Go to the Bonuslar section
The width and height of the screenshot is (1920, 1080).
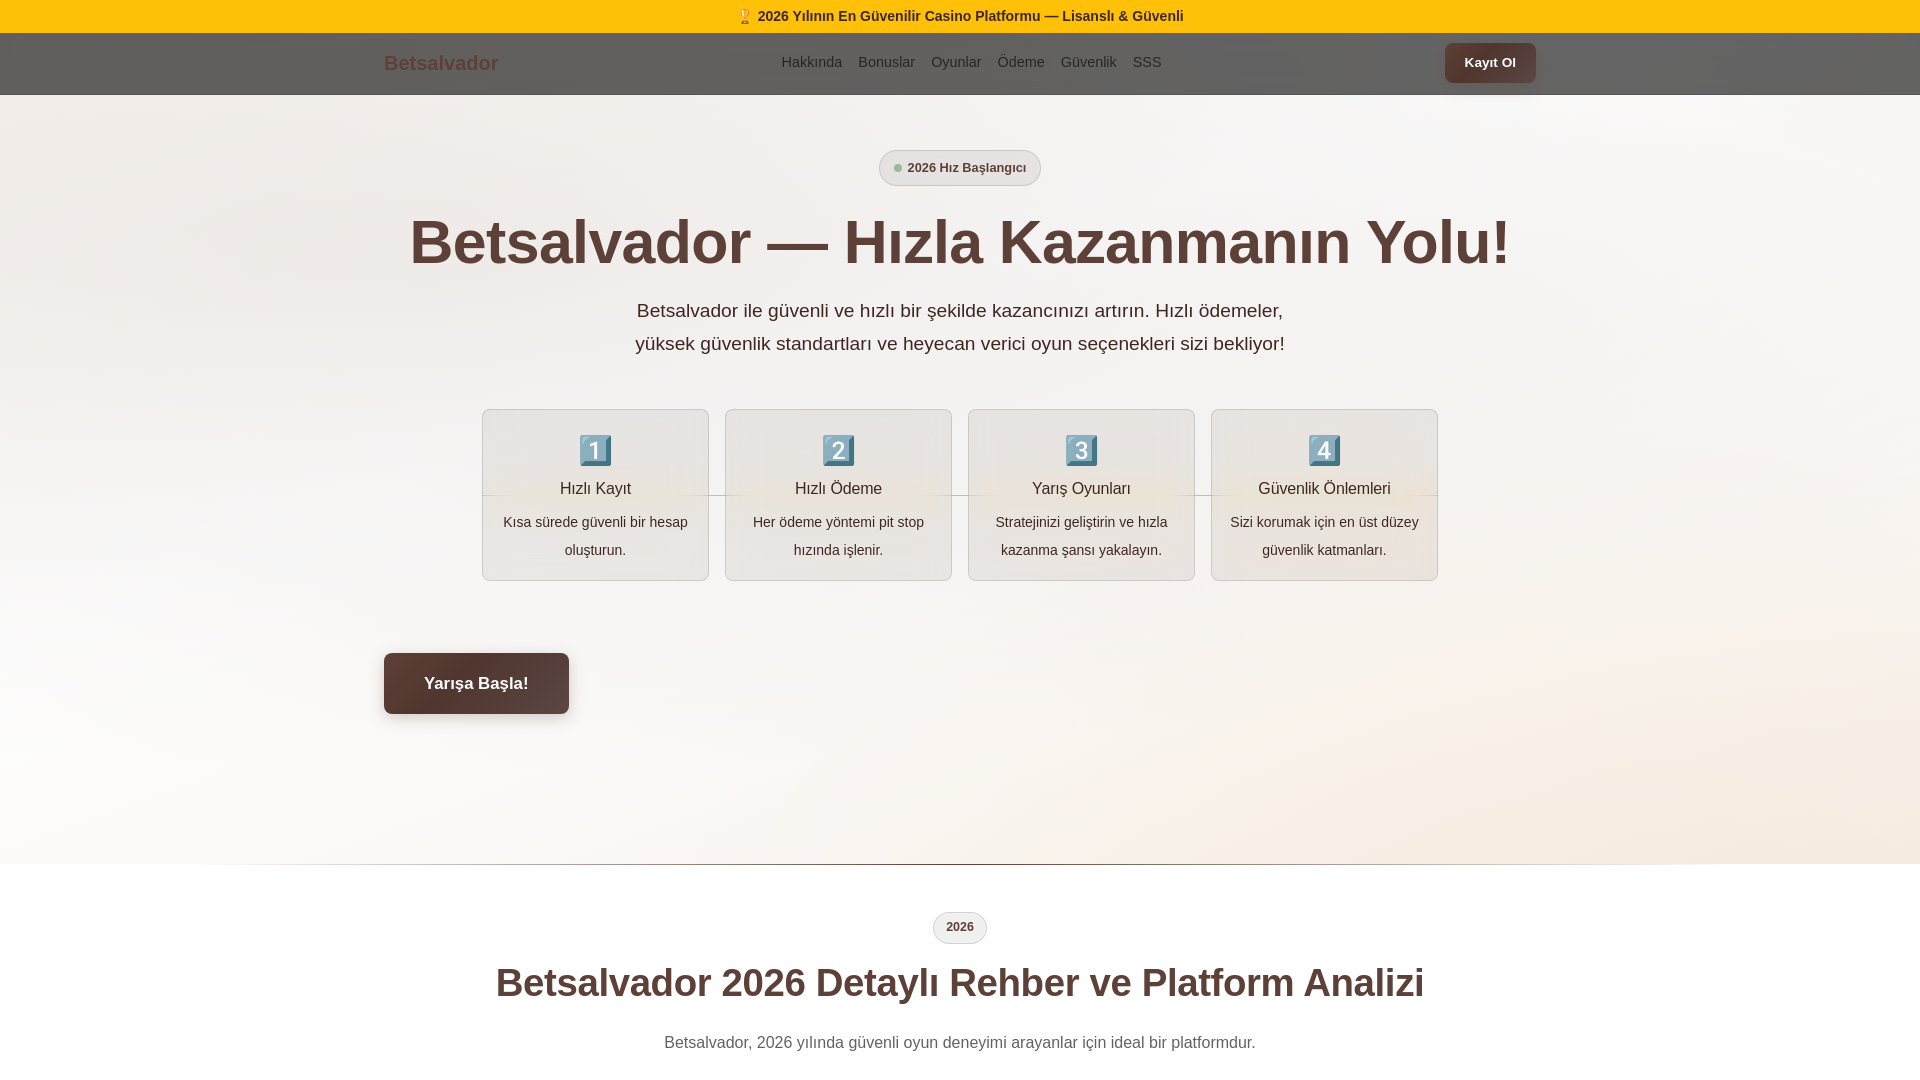[x=886, y=62]
